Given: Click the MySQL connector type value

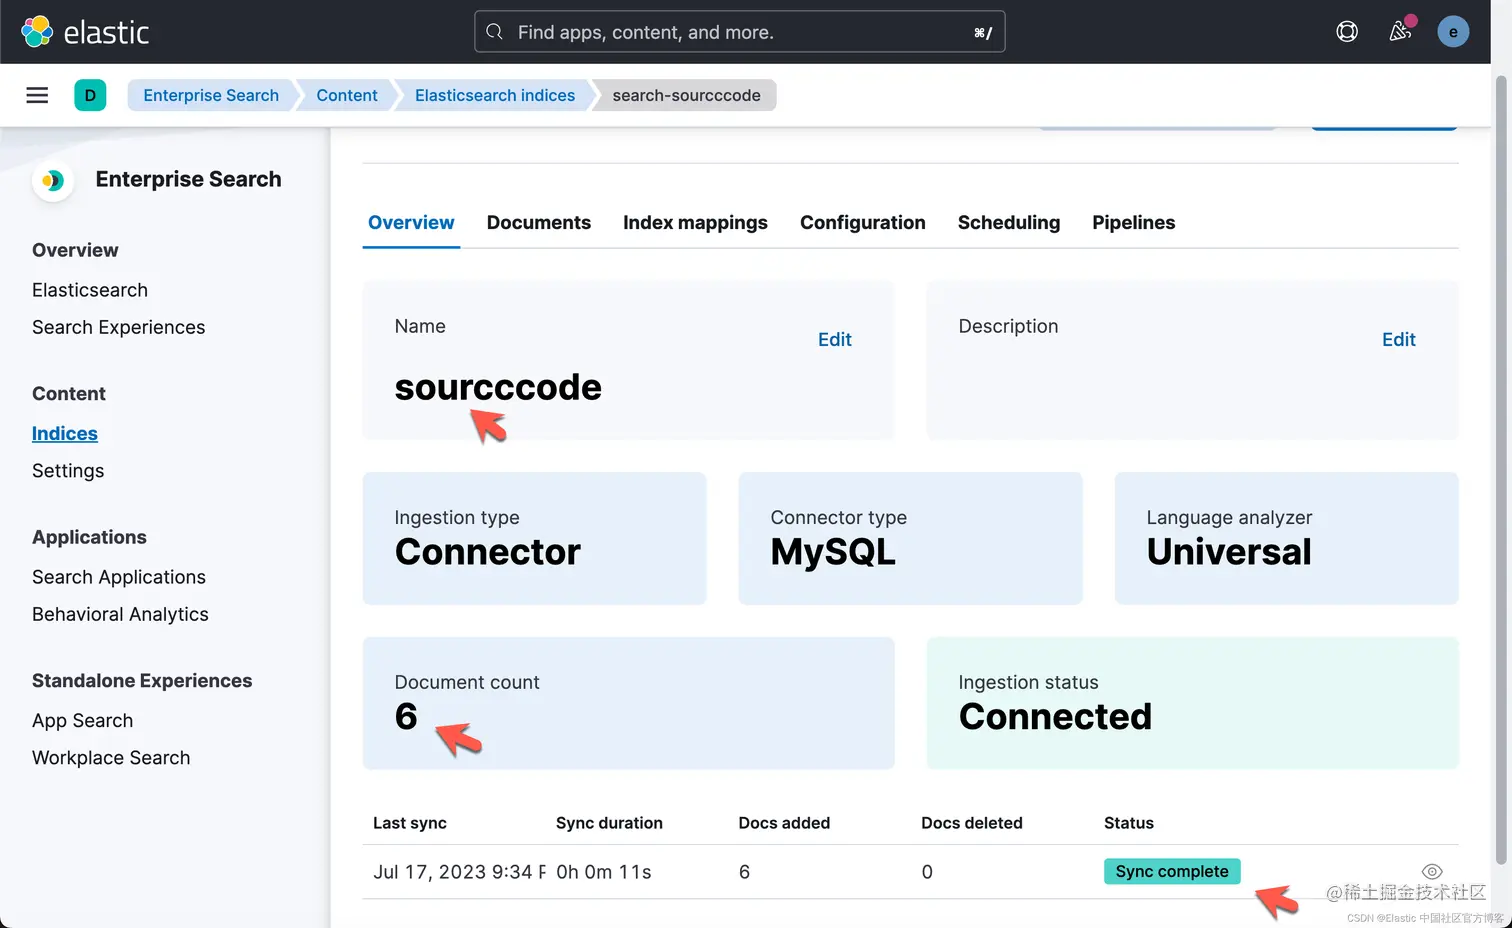Looking at the screenshot, I should pos(833,552).
